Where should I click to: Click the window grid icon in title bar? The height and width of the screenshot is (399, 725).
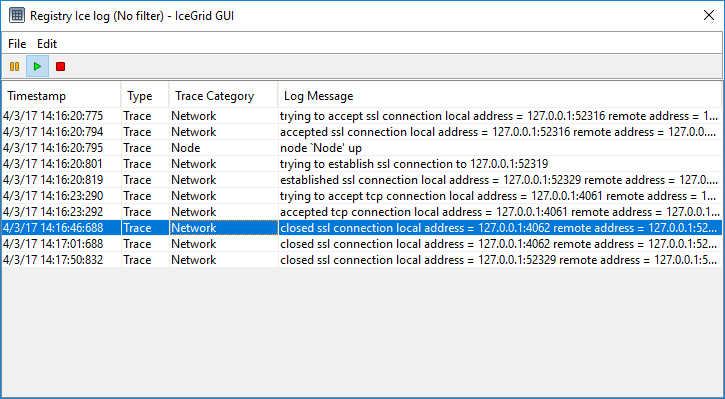pos(17,15)
